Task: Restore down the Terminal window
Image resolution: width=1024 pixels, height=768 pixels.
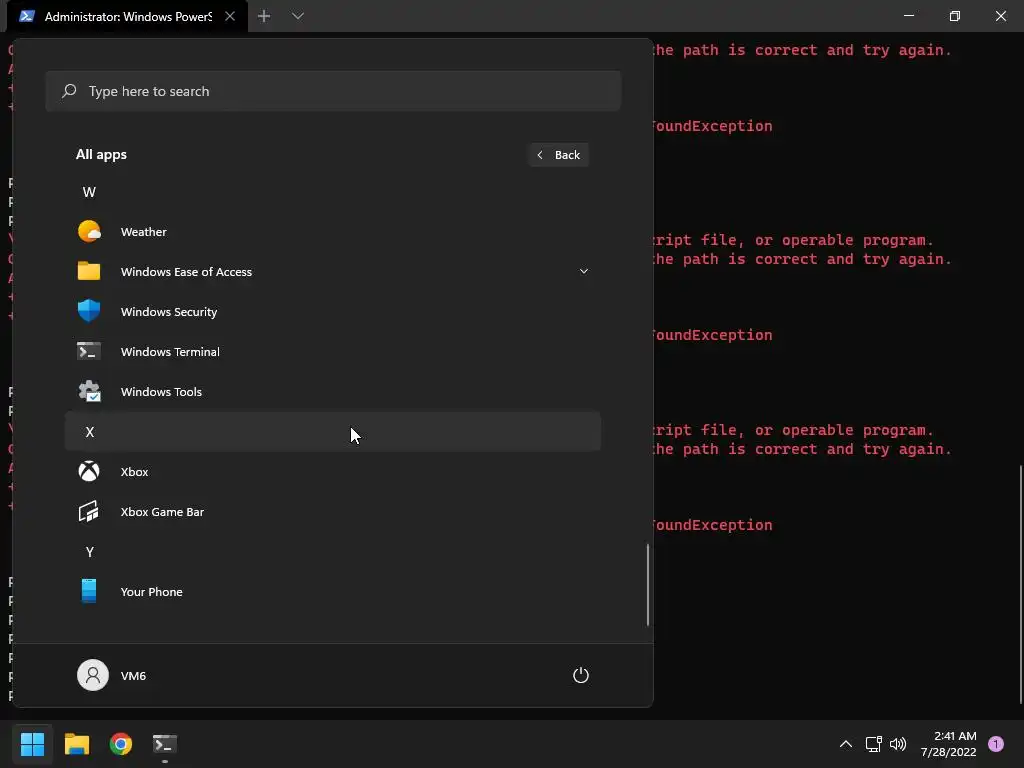Action: (955, 16)
